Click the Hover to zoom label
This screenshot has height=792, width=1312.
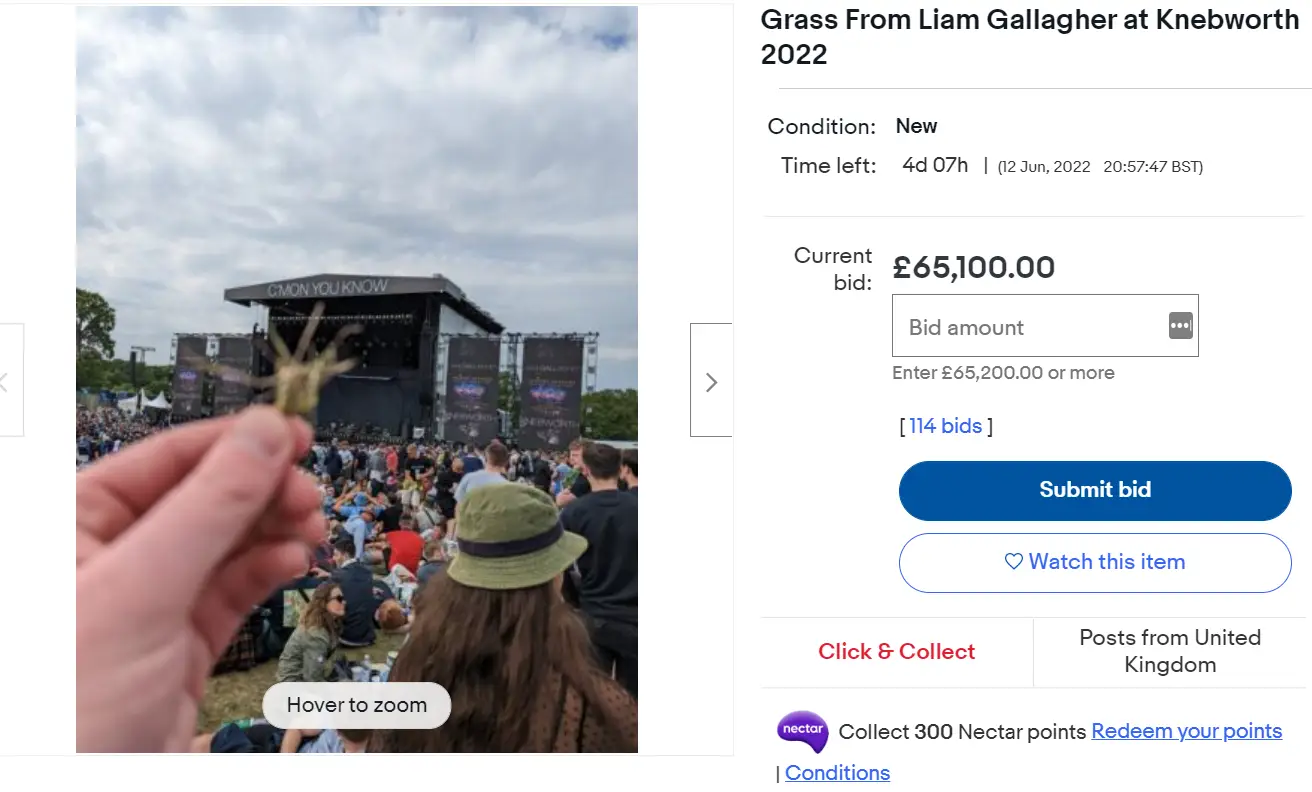click(x=357, y=705)
